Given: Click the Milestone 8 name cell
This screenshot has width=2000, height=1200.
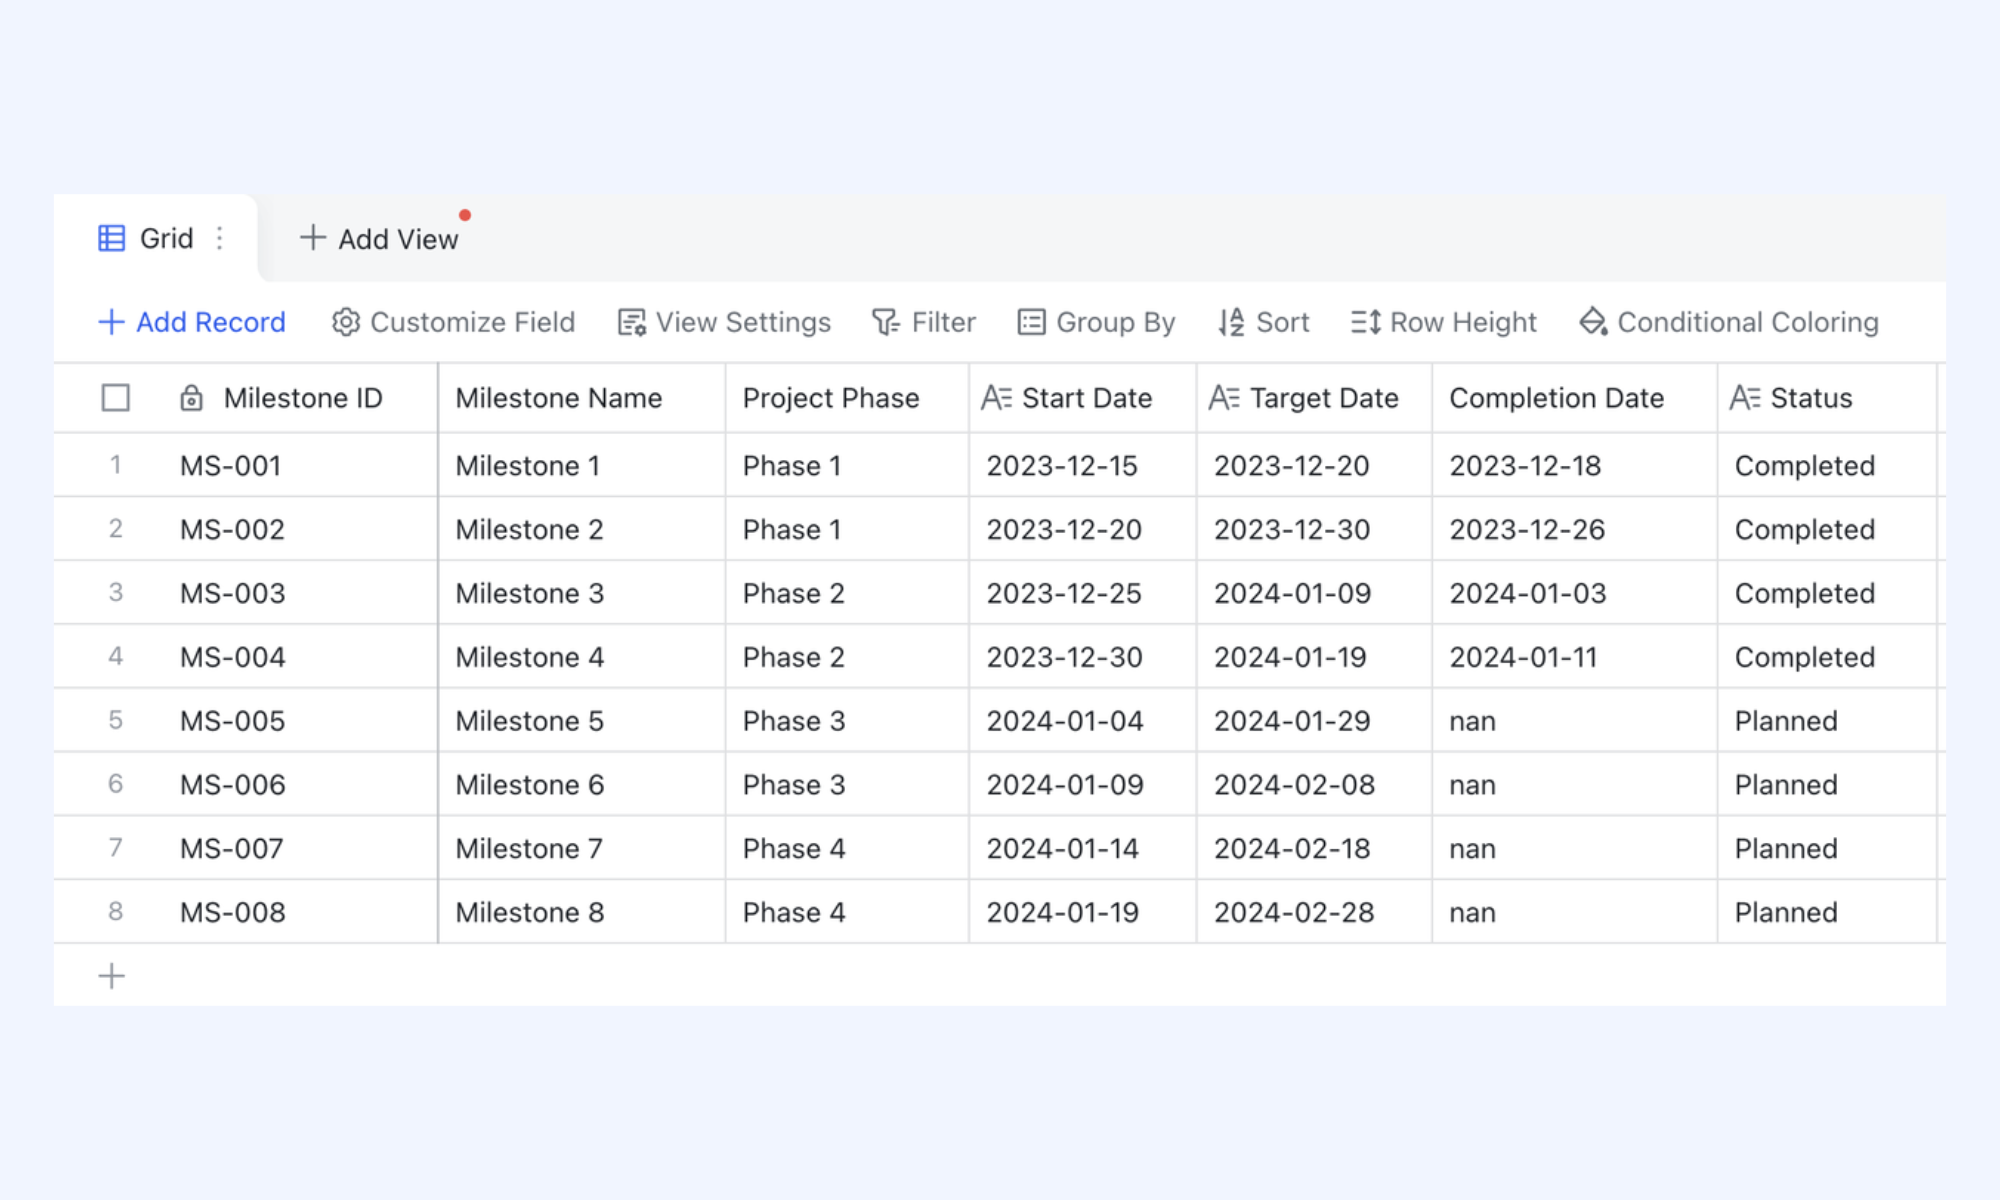Looking at the screenshot, I should pos(582,912).
